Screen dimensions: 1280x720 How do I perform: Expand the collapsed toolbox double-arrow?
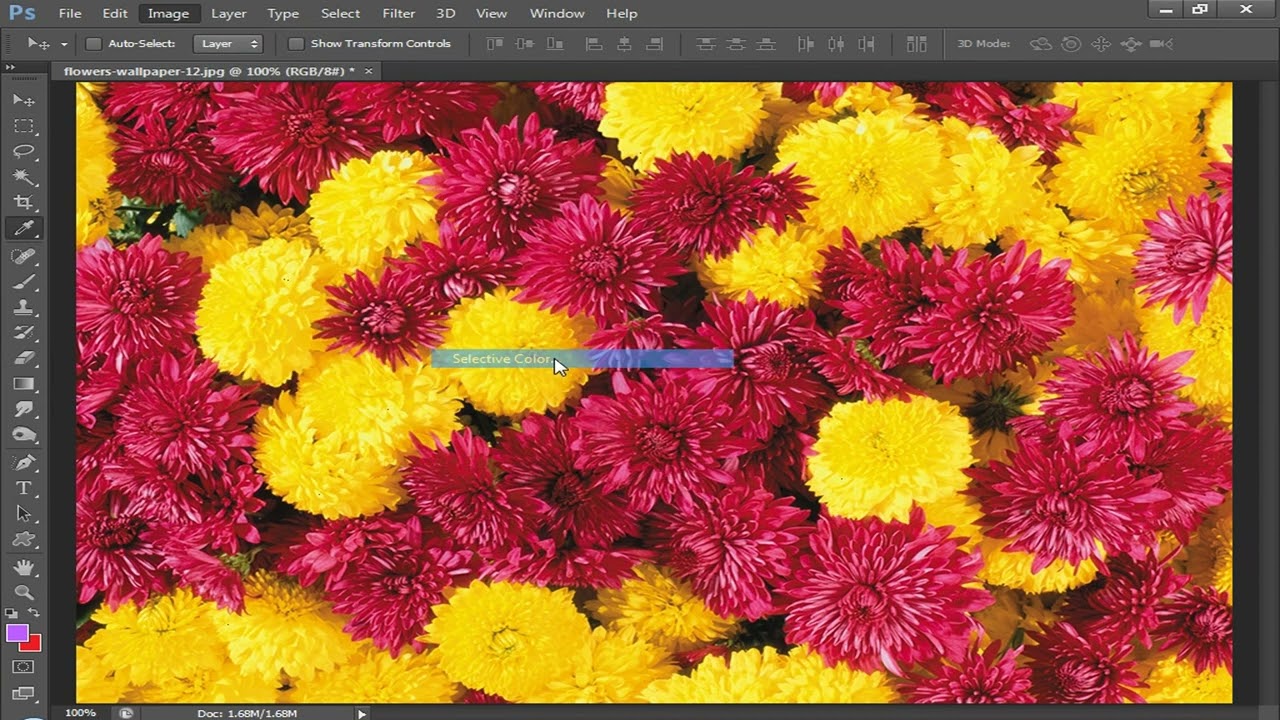[10, 68]
